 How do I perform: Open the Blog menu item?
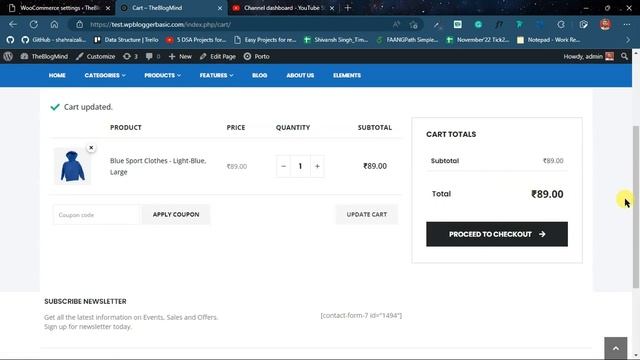260,76
